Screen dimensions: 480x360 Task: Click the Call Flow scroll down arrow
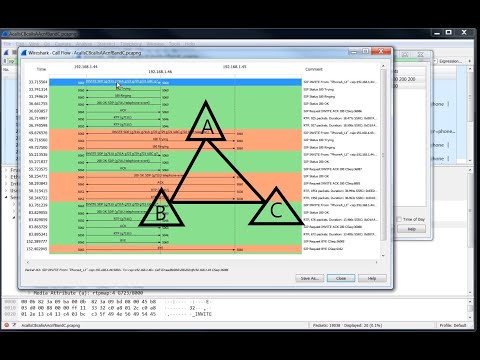coord(383,256)
